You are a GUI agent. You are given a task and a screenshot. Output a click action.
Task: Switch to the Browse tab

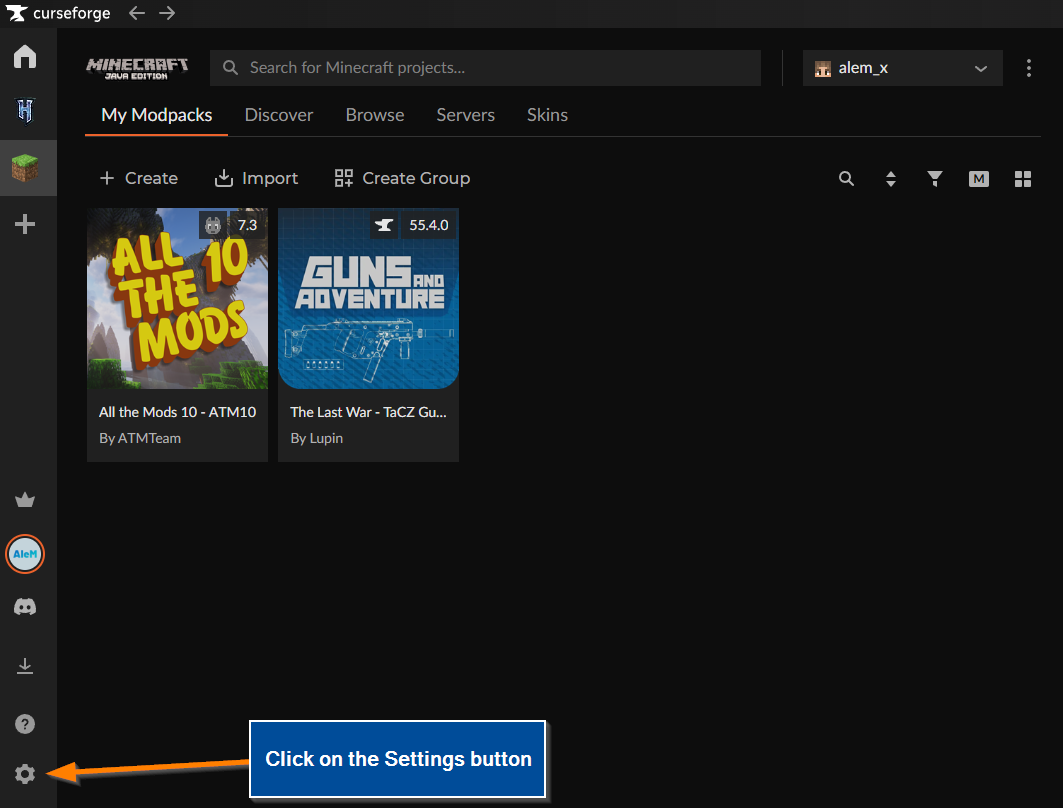[375, 115]
